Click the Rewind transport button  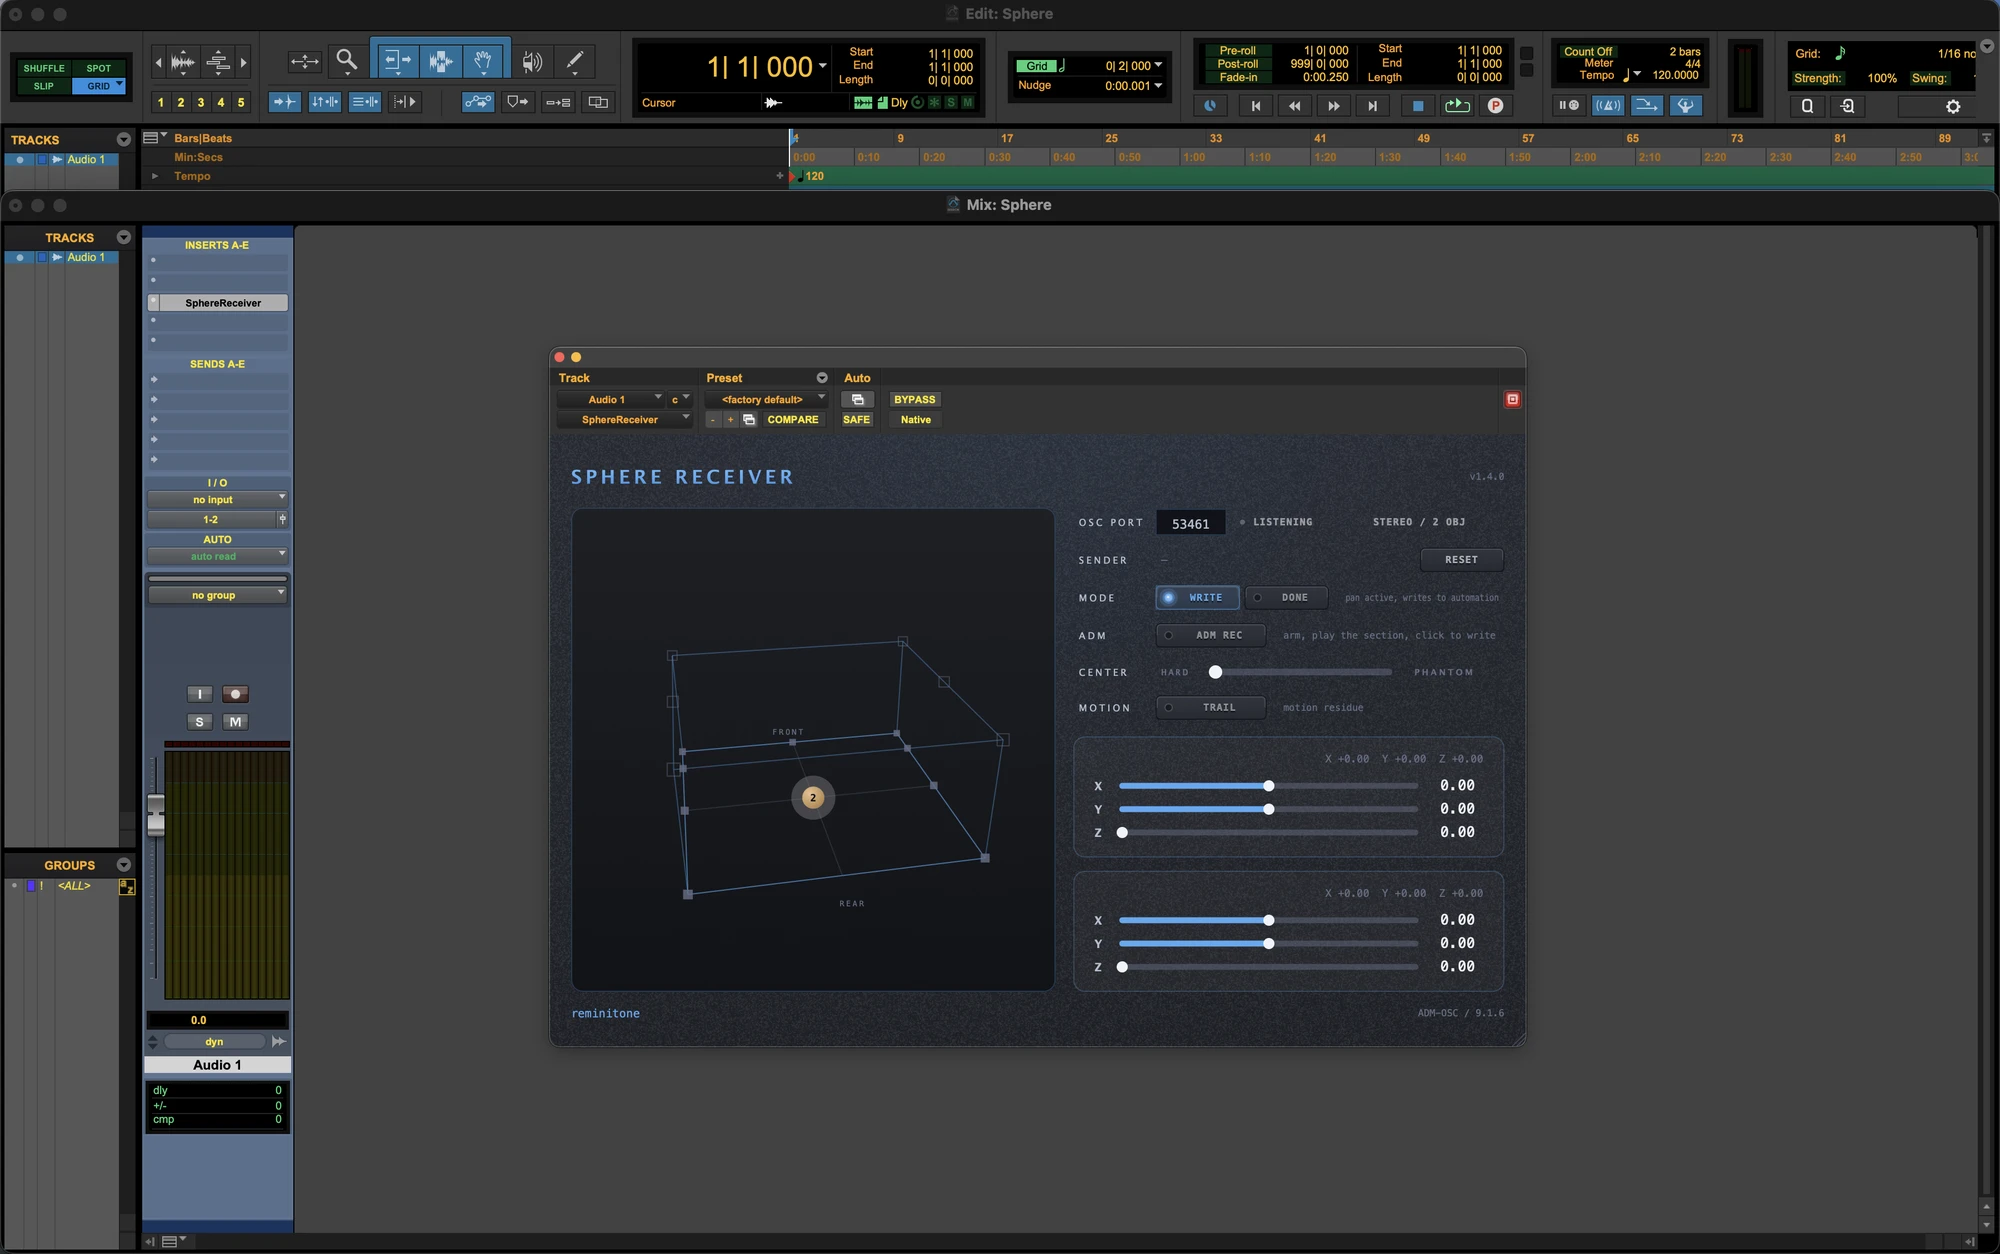tap(1294, 105)
